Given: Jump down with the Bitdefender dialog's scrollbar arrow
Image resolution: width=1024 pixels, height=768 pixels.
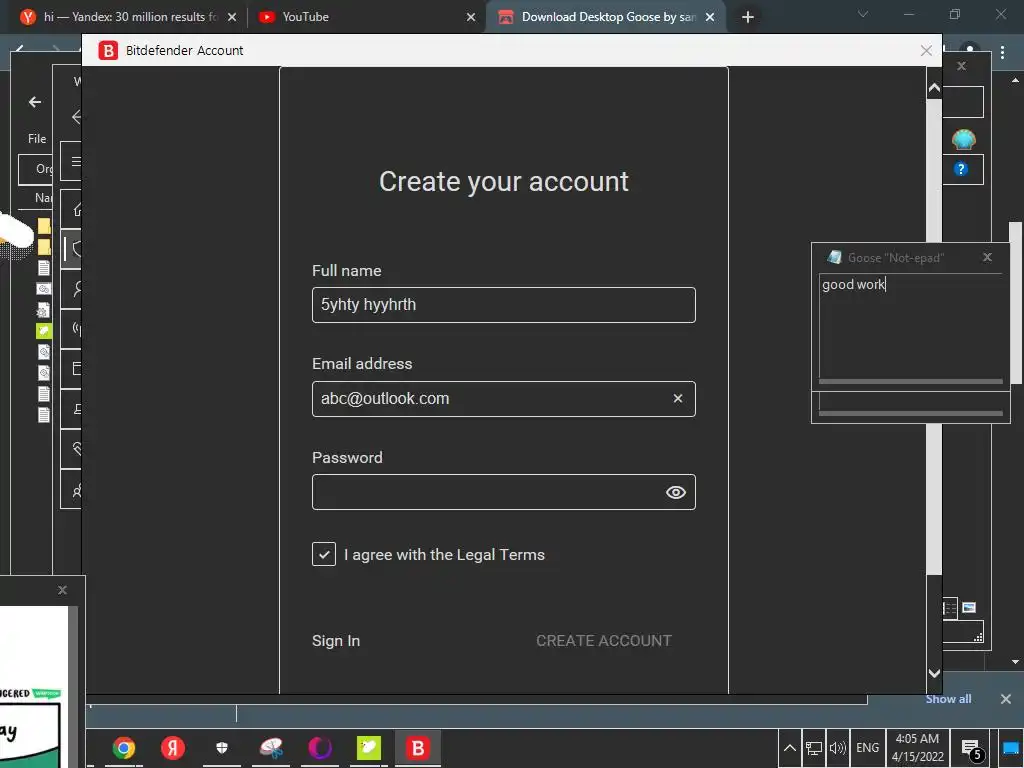Looking at the screenshot, I should pyautogui.click(x=934, y=673).
